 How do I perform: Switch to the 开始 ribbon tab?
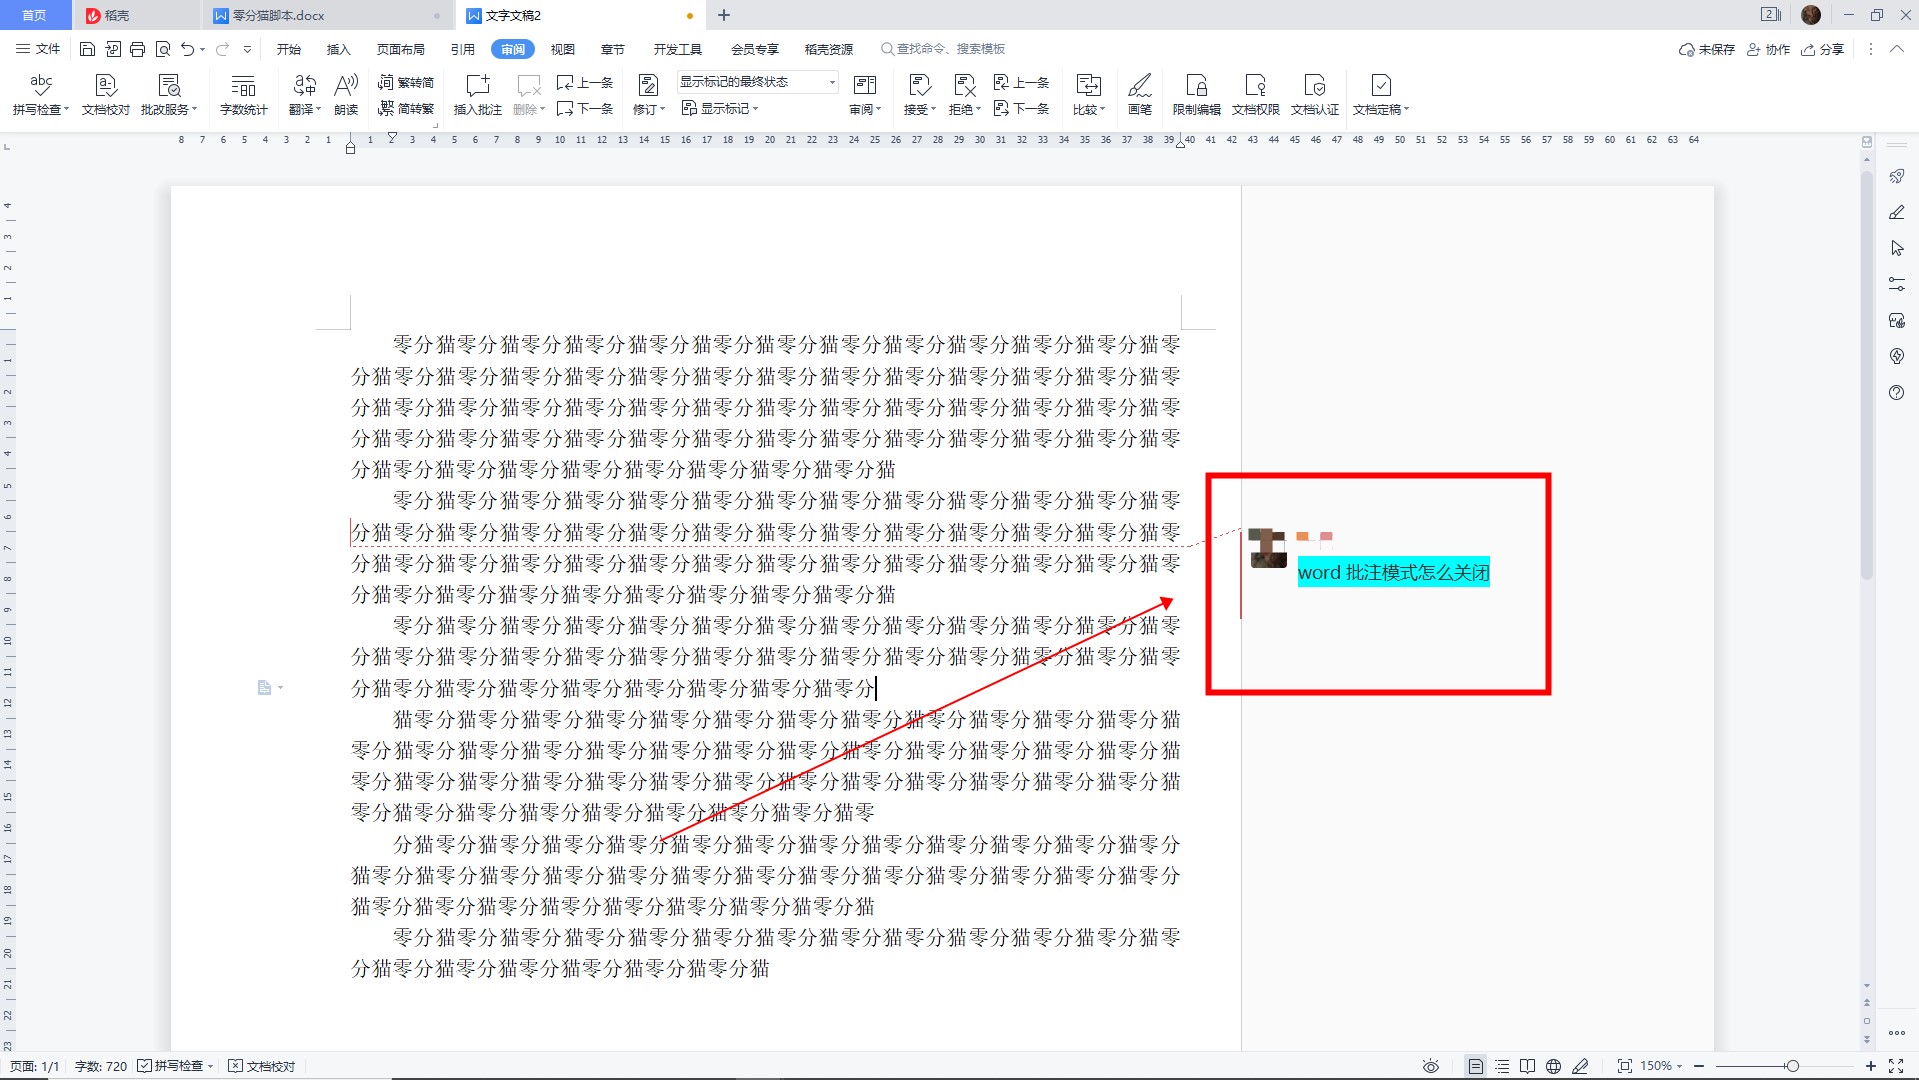(x=289, y=49)
